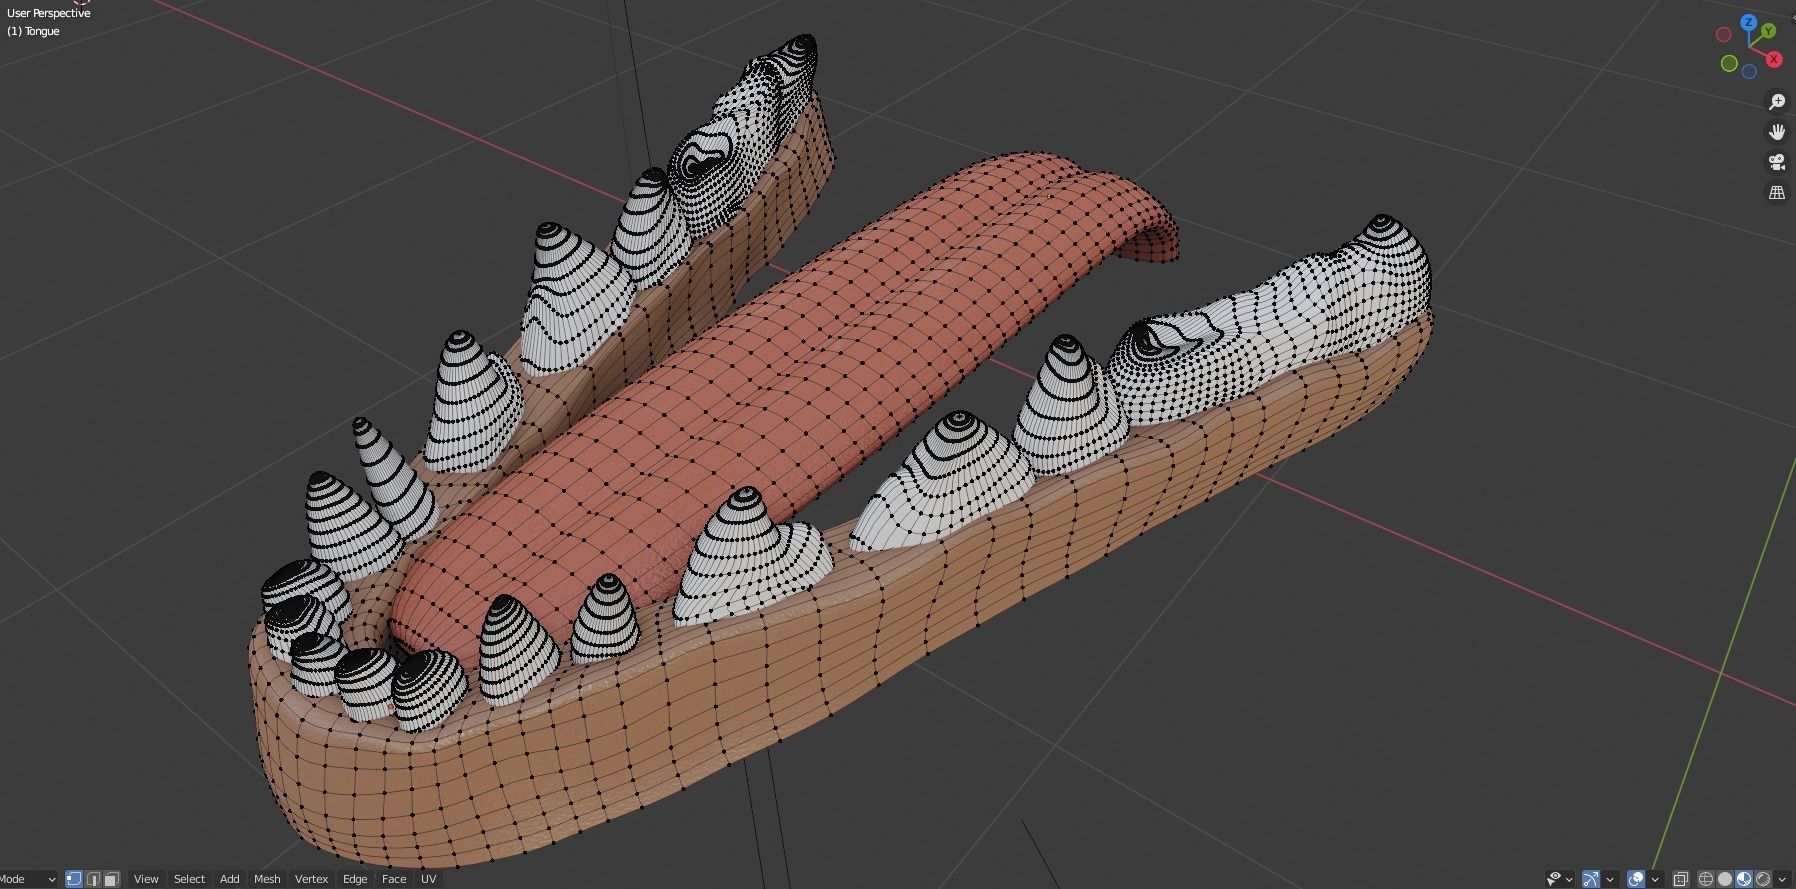Click the zoom view magnifier gizmo
1796x889 pixels.
pos(1777,102)
